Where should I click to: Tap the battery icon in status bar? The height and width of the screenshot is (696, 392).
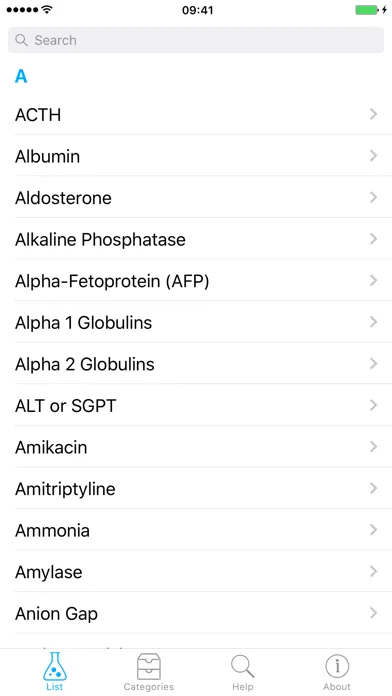click(367, 10)
